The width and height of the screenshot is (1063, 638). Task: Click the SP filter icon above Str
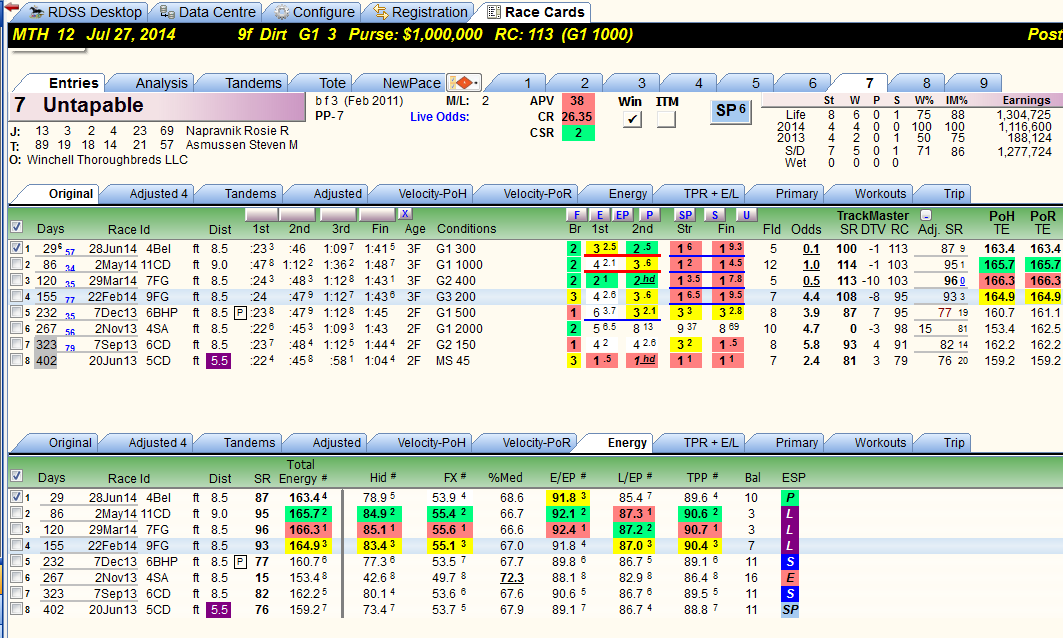tap(685, 215)
